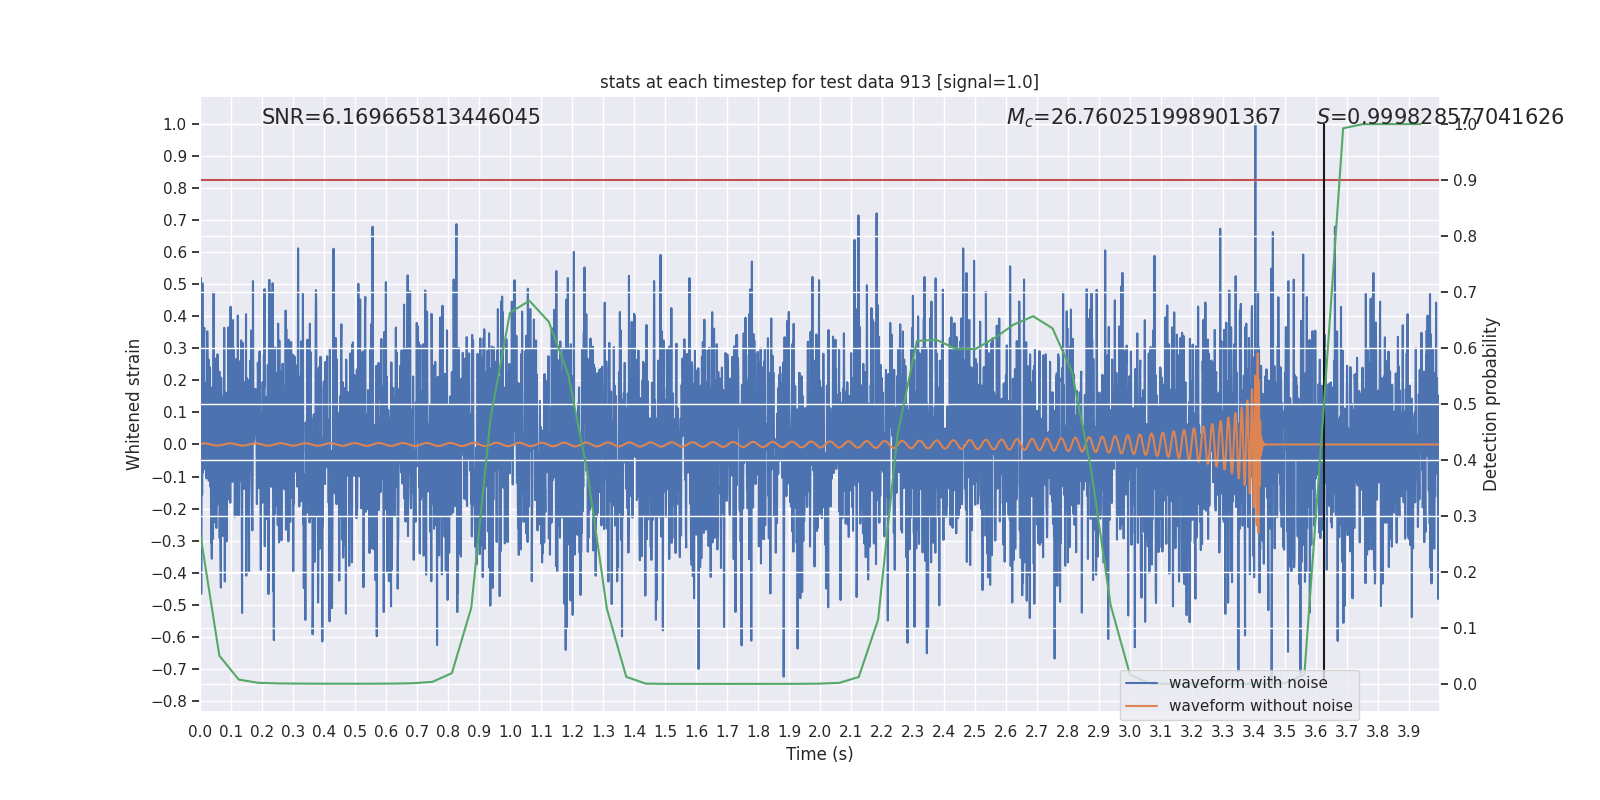Screen dimensions: 1600x800
Task: Click the chirp mass Mc annotation
Action: tap(1143, 117)
